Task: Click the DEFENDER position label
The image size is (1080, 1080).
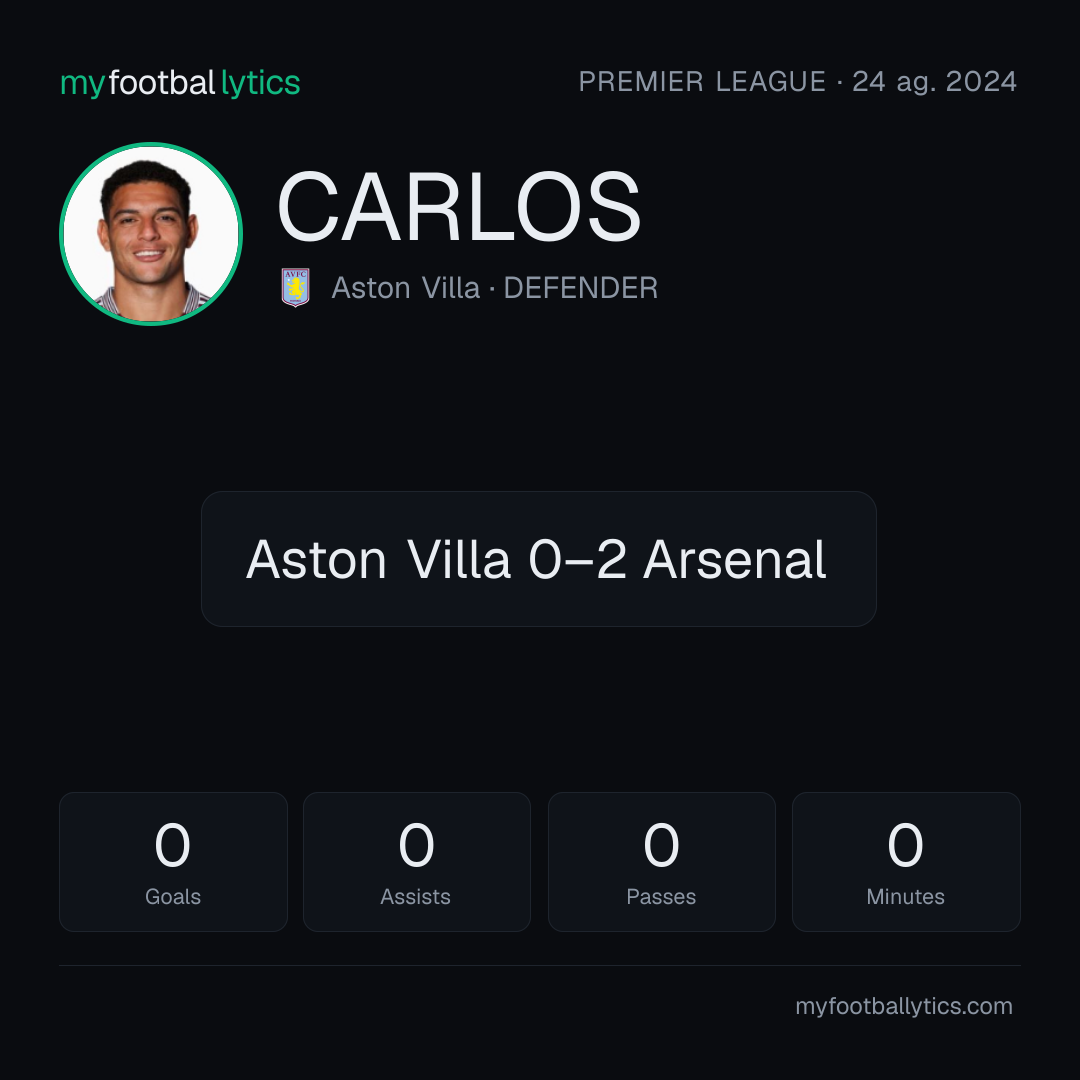Action: point(581,288)
